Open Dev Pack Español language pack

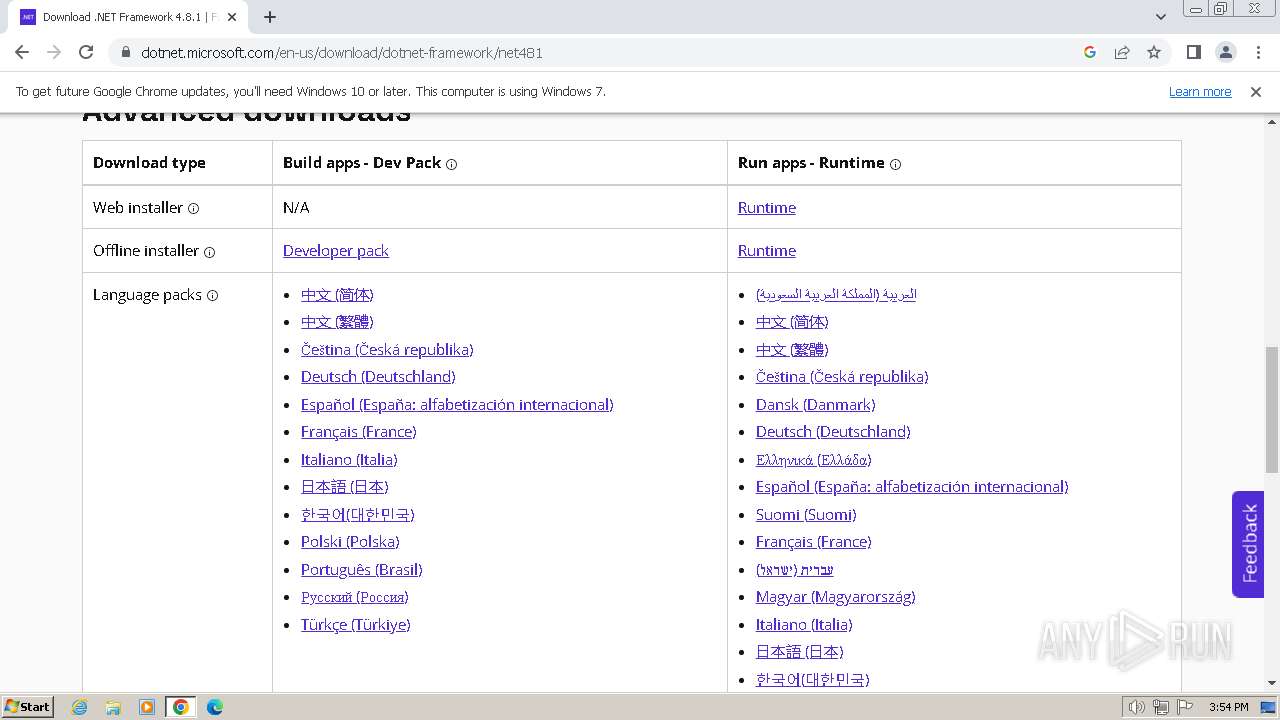pos(457,404)
